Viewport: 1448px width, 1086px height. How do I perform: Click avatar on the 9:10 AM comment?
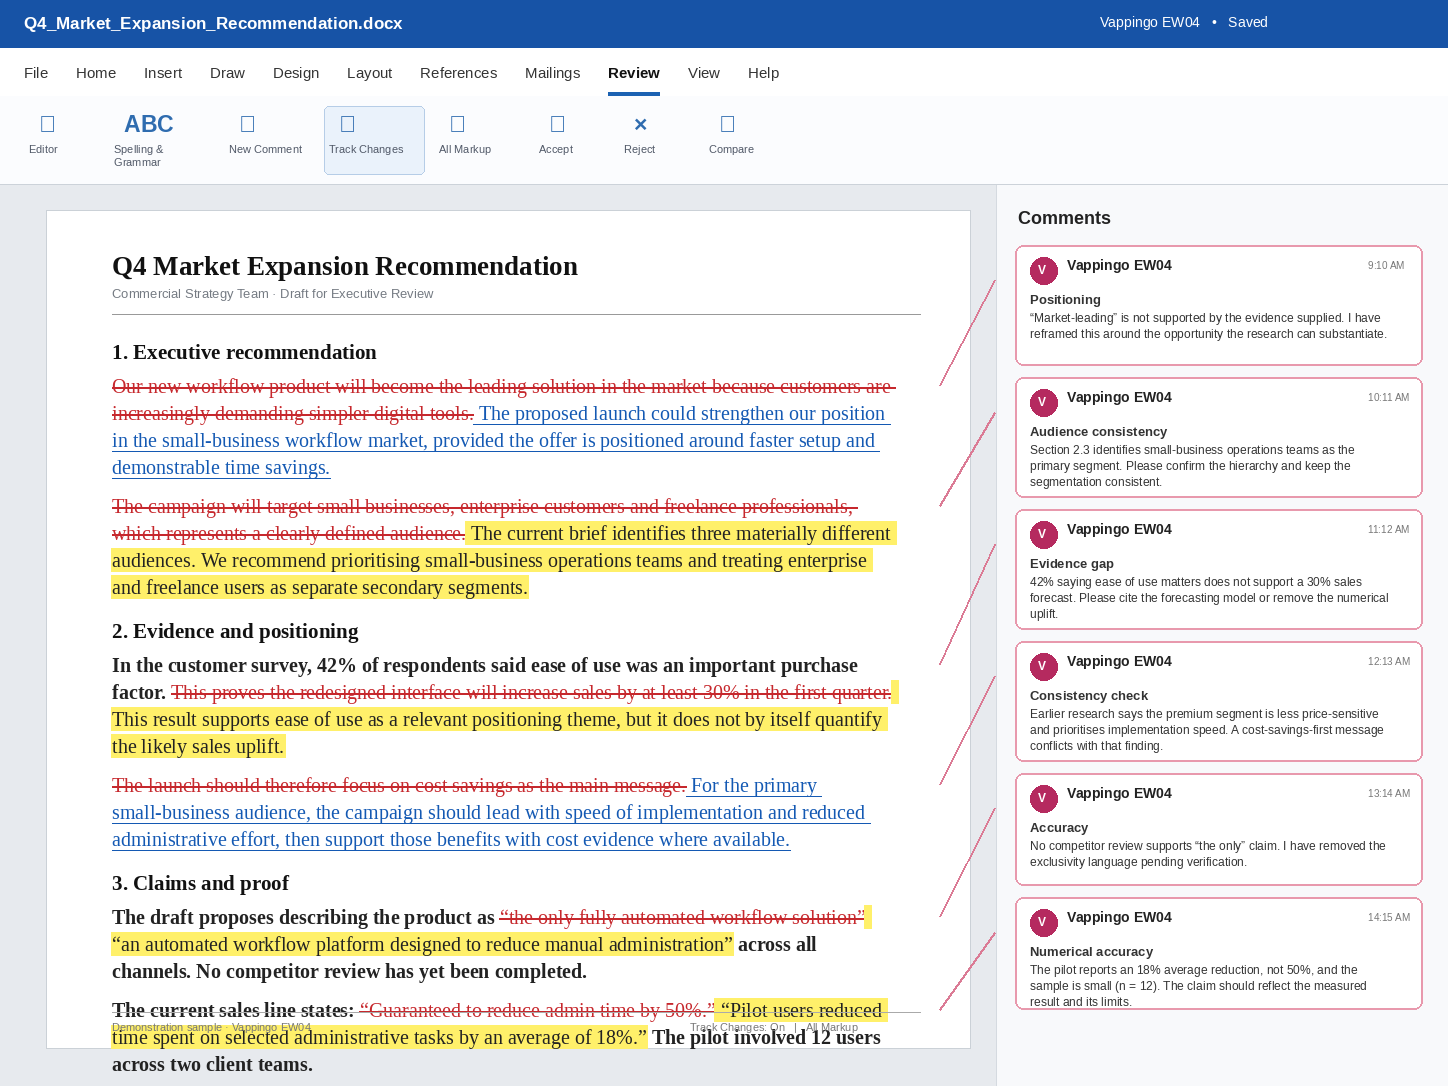click(1044, 271)
